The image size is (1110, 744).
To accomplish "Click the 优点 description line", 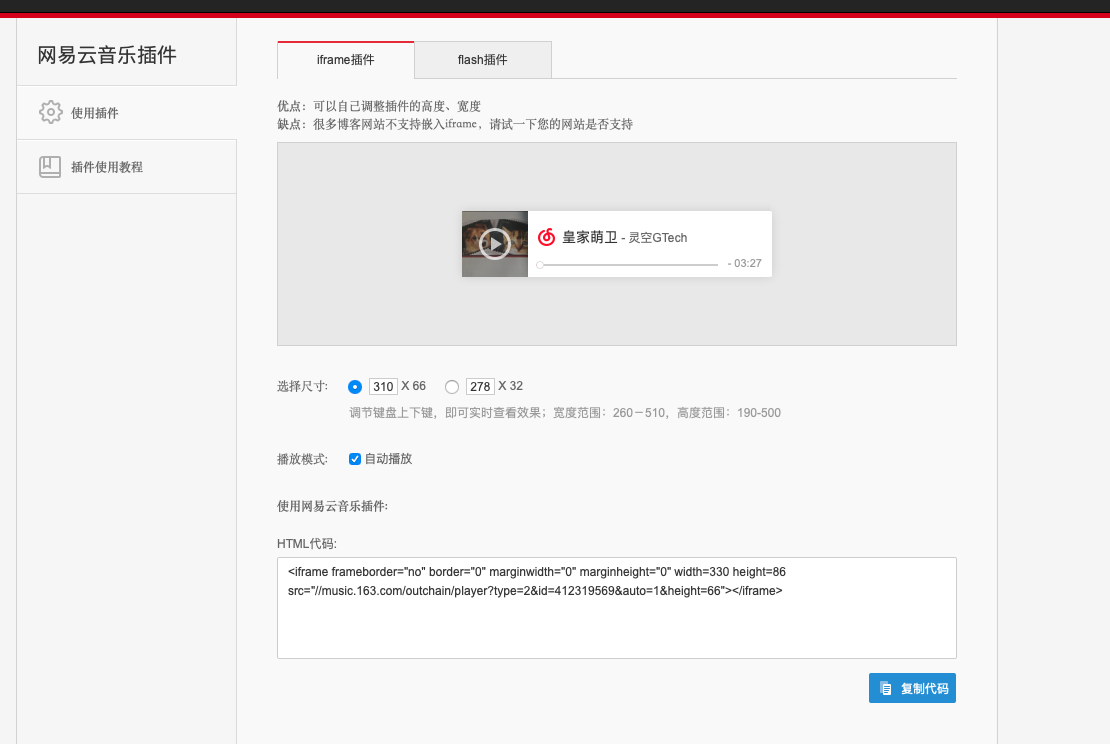I will click(x=379, y=106).
